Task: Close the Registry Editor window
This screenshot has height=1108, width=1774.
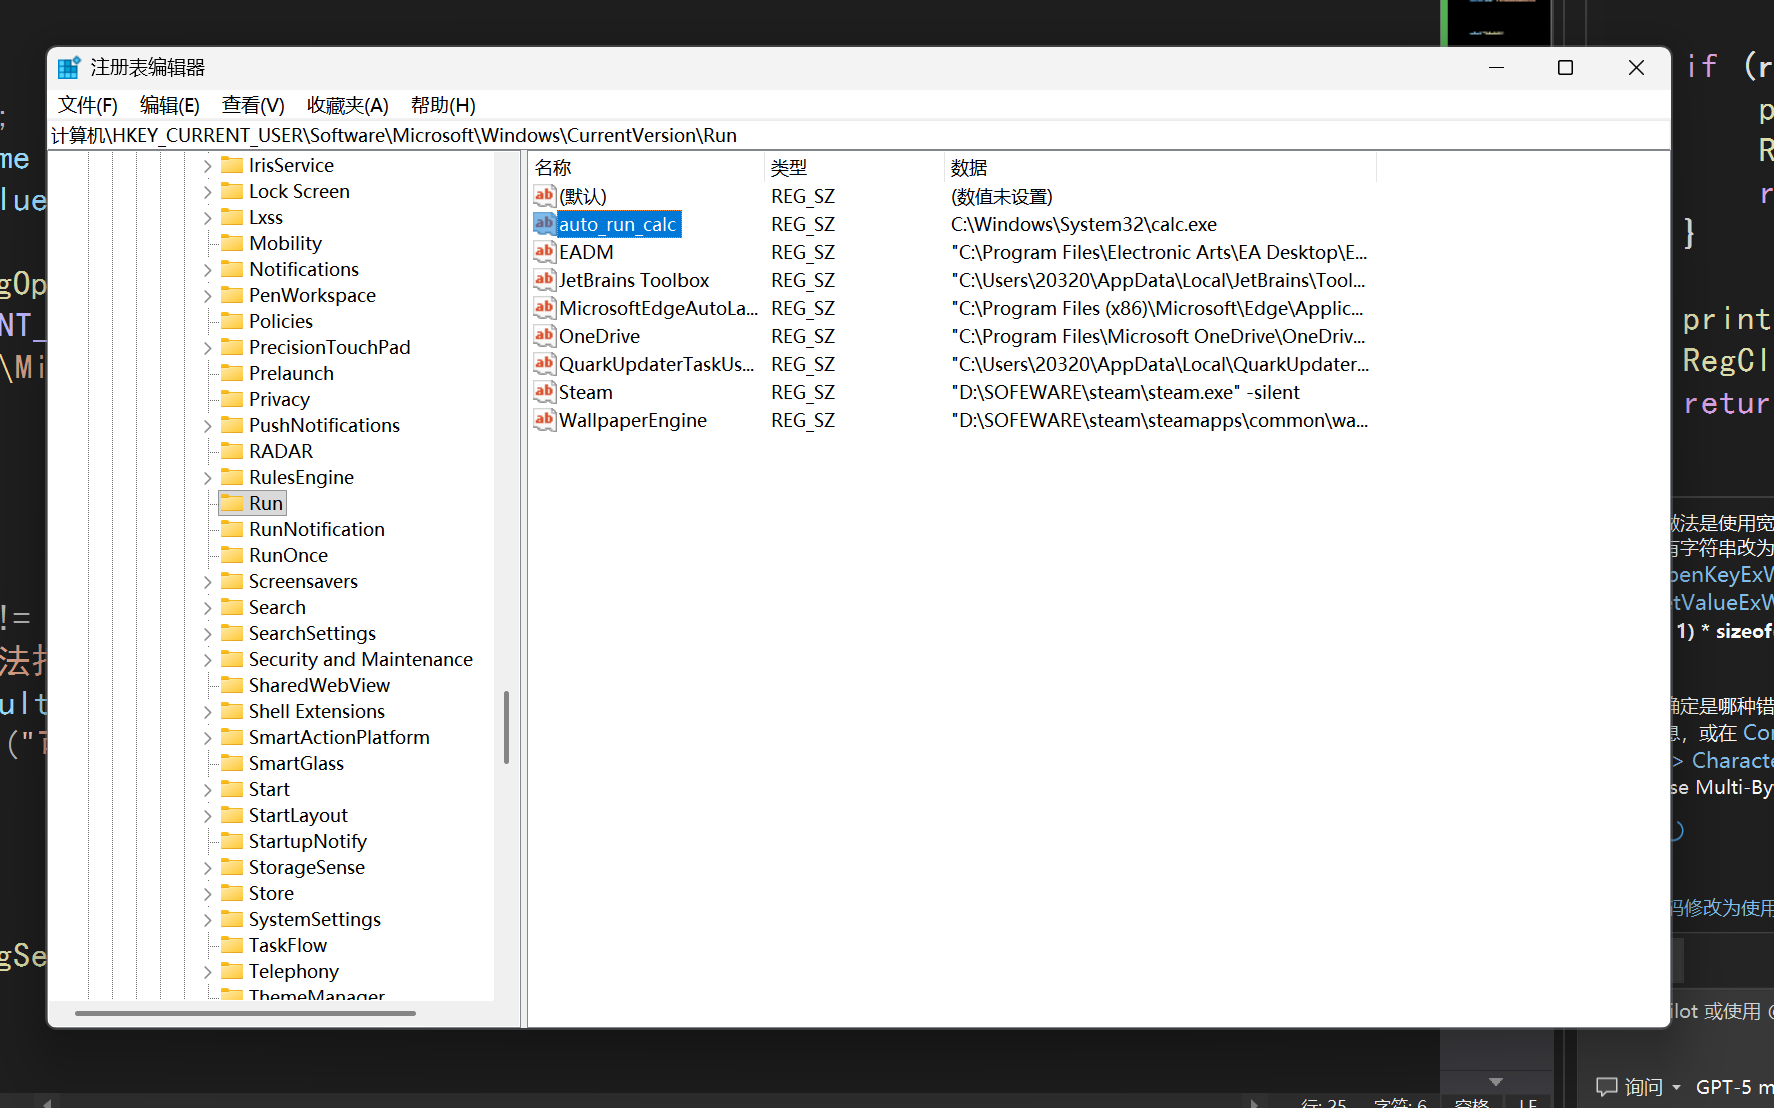Action: (x=1636, y=67)
